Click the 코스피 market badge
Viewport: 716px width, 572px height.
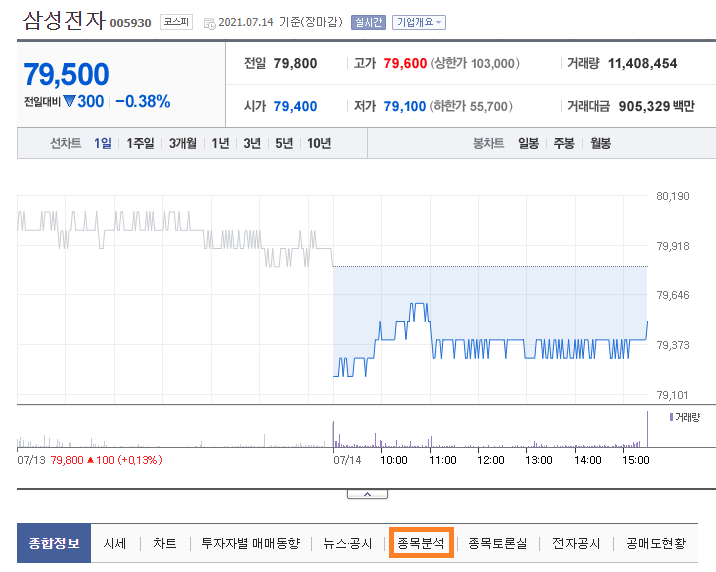click(x=176, y=22)
